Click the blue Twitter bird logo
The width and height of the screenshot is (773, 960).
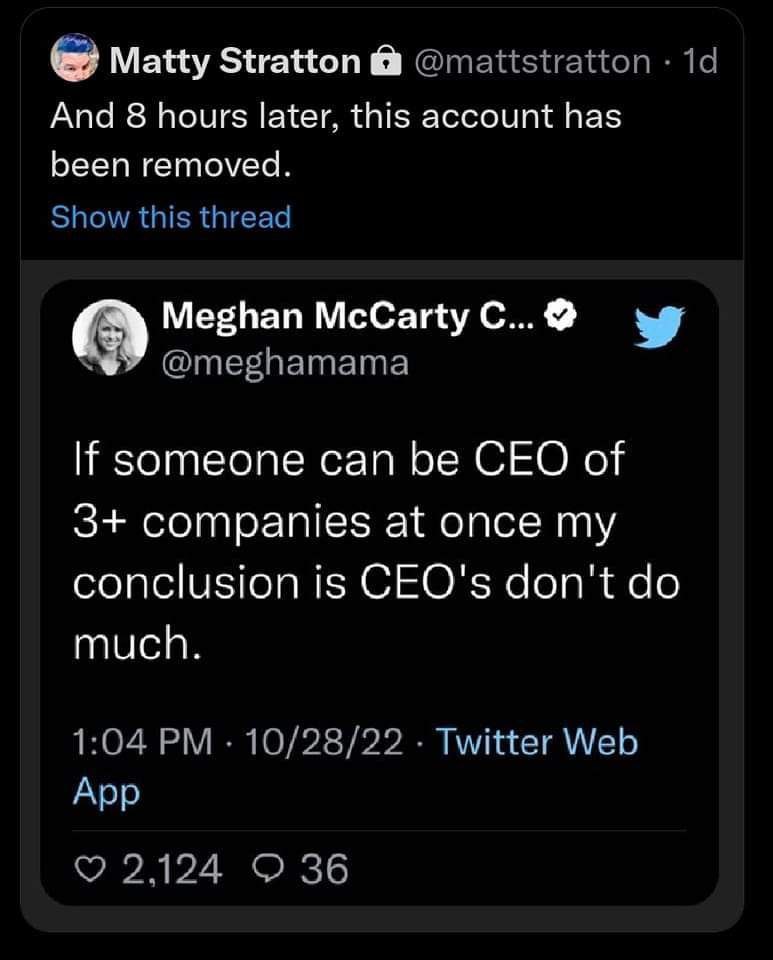click(x=659, y=328)
